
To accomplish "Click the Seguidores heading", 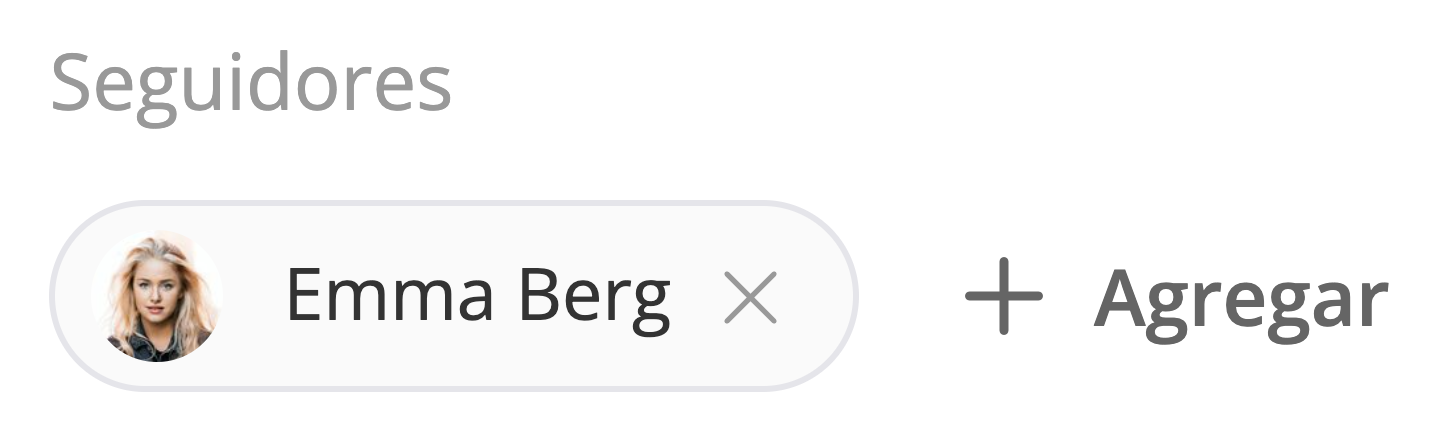I will [x=251, y=84].
